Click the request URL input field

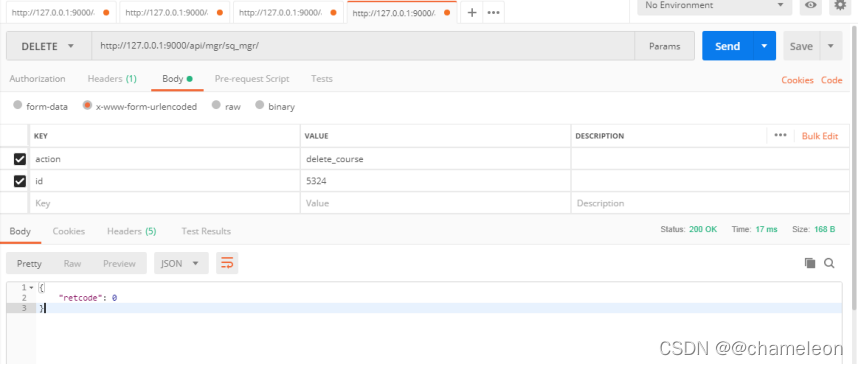point(363,47)
